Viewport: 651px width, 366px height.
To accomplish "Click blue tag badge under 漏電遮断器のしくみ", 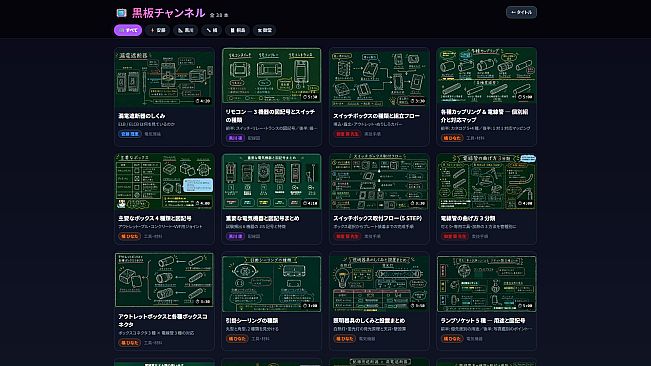I will pyautogui.click(x=130, y=134).
